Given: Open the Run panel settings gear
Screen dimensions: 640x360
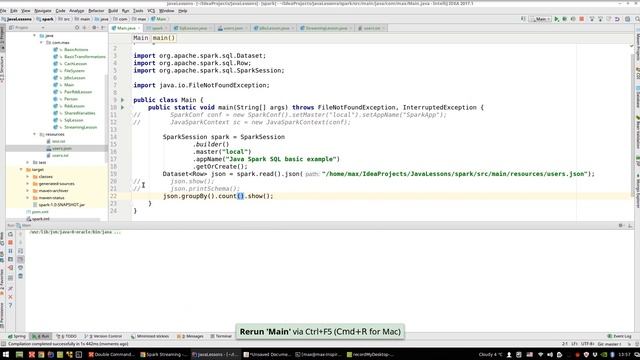Looking at the screenshot, I should (x=621, y=225).
